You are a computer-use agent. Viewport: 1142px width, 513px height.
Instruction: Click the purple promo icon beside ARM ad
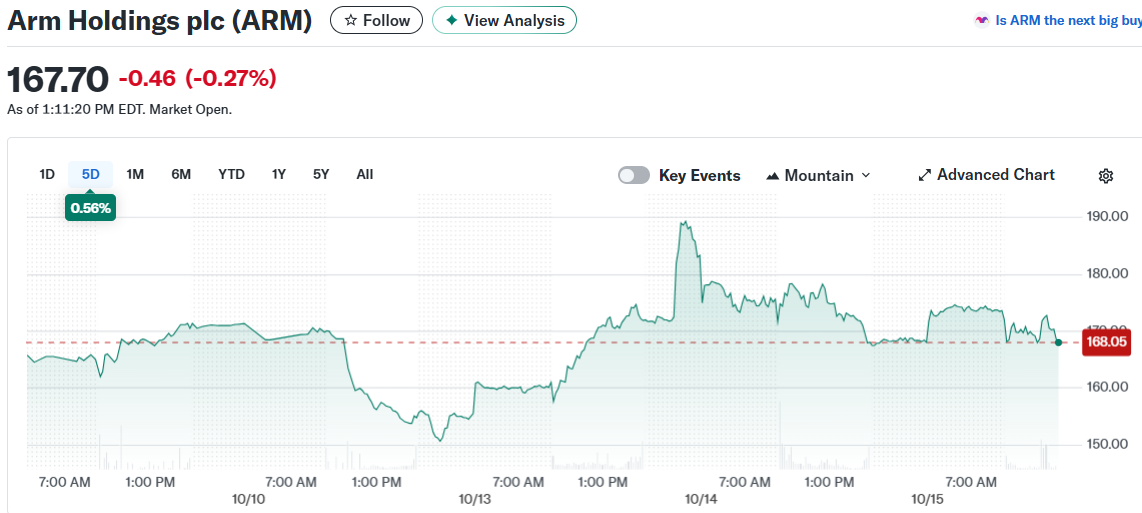982,20
